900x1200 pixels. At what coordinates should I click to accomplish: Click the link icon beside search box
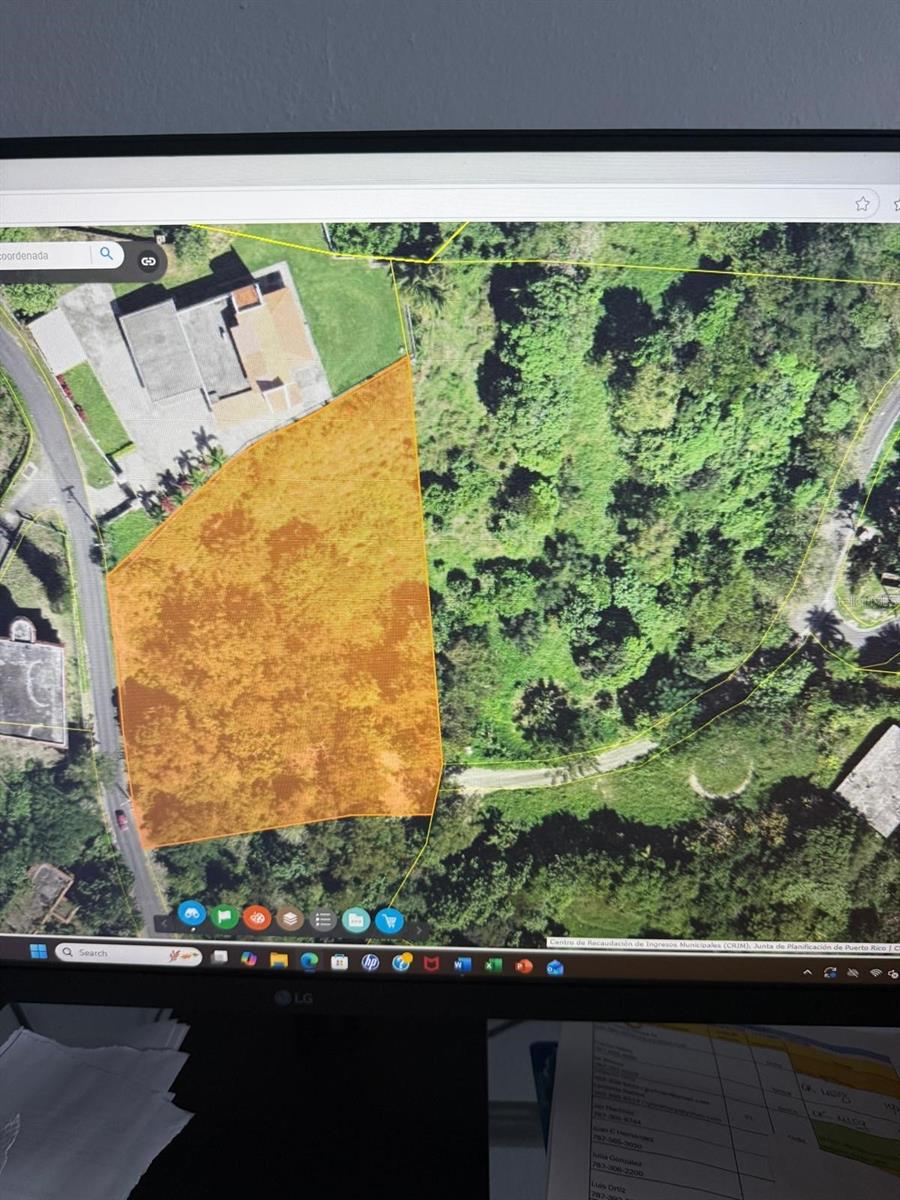148,261
